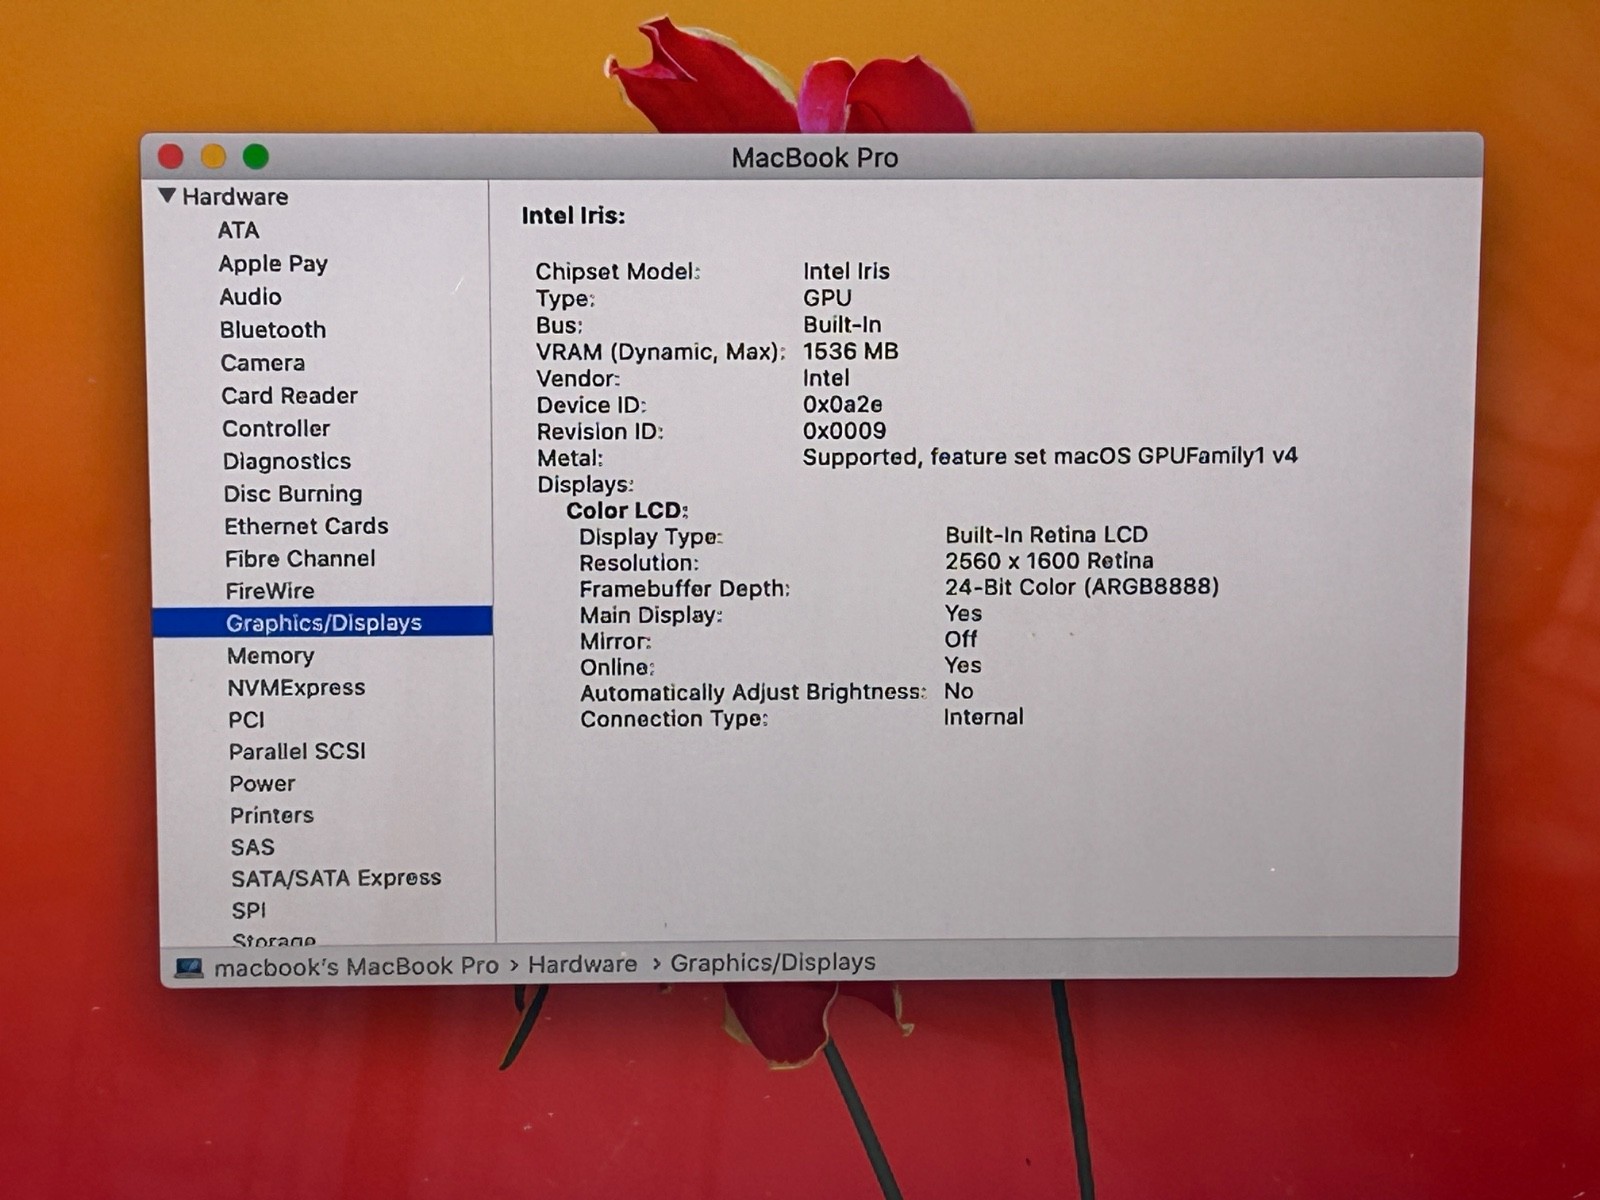Show SAS hardware information
The width and height of the screenshot is (1600, 1200).
click(x=252, y=847)
